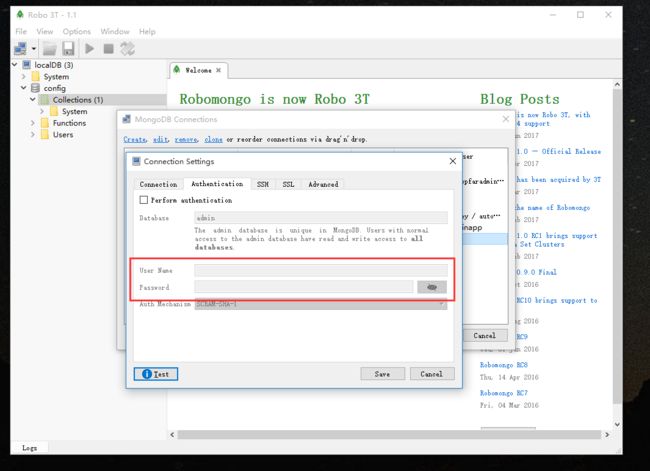Click the Robo 3T title bar logo
Screen dimensions: 650x471
tap(20, 15)
